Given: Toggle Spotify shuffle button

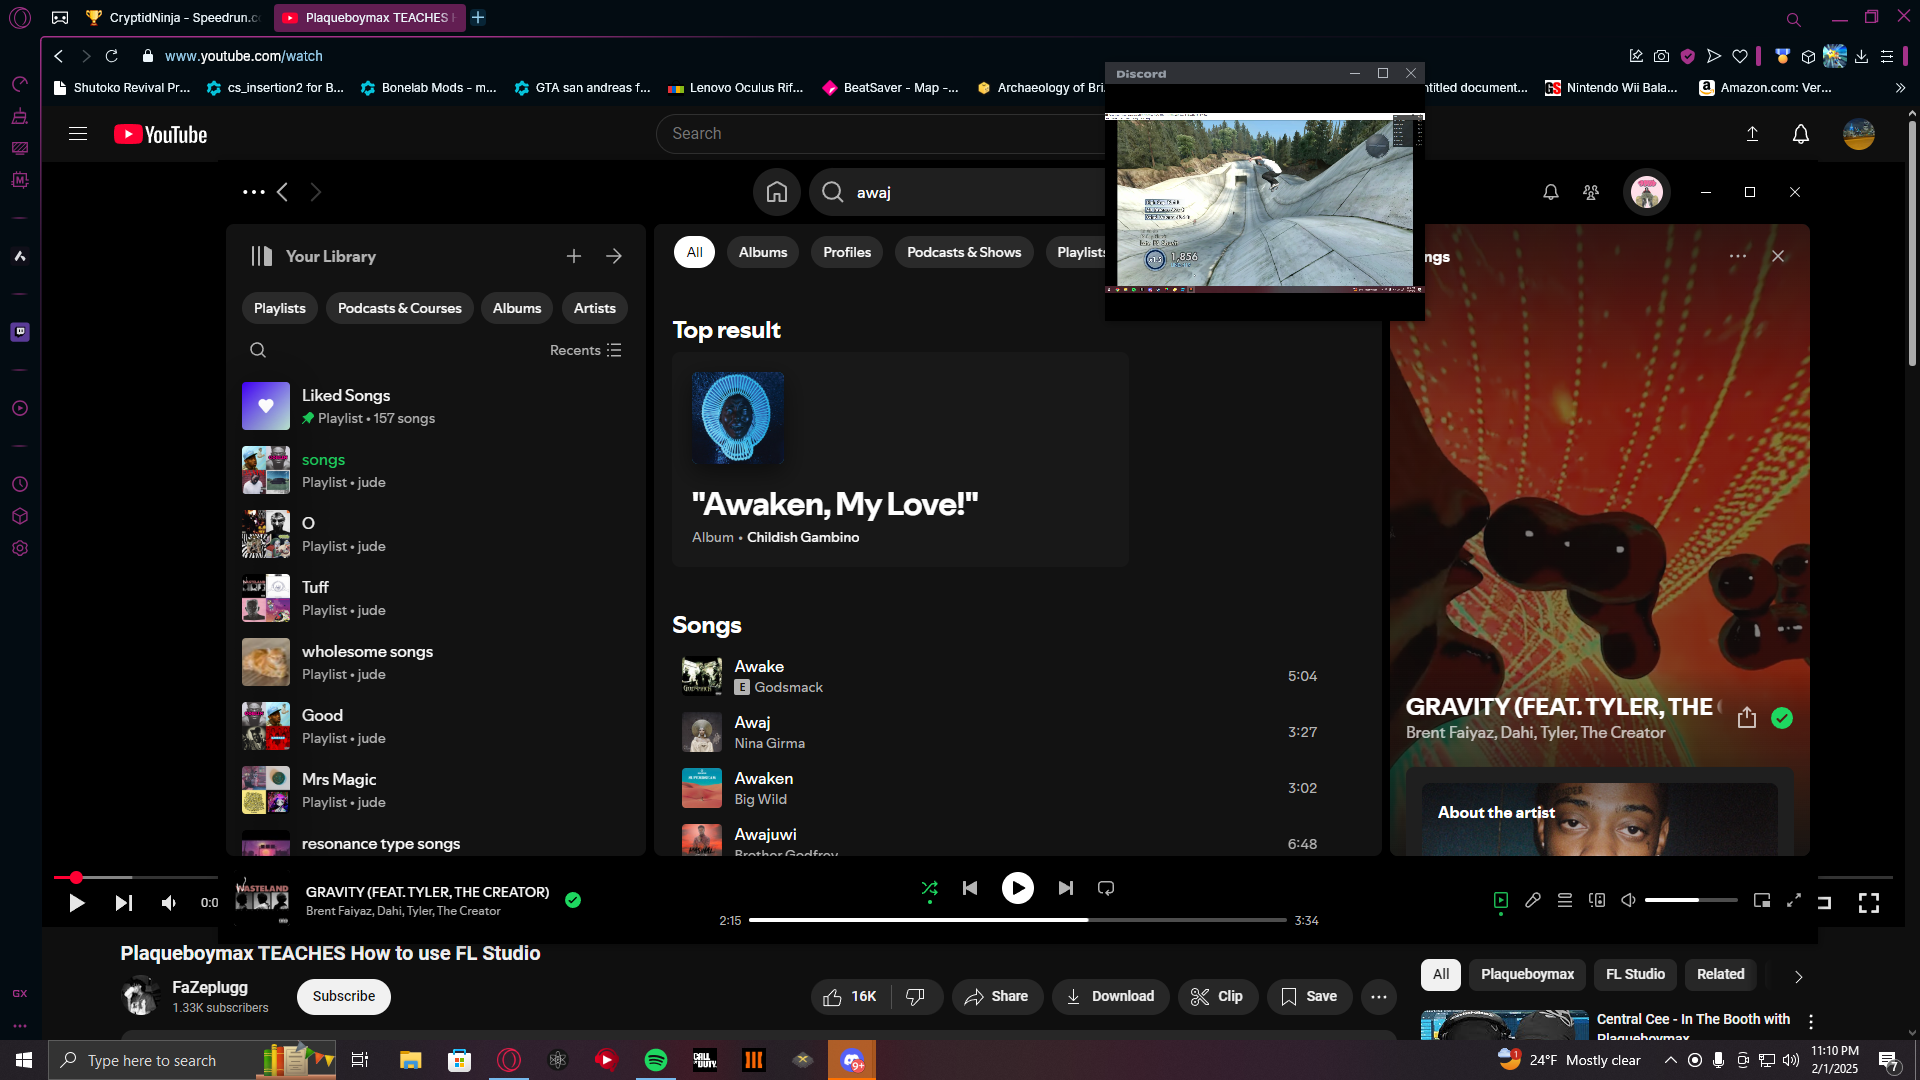Looking at the screenshot, I should point(929,888).
